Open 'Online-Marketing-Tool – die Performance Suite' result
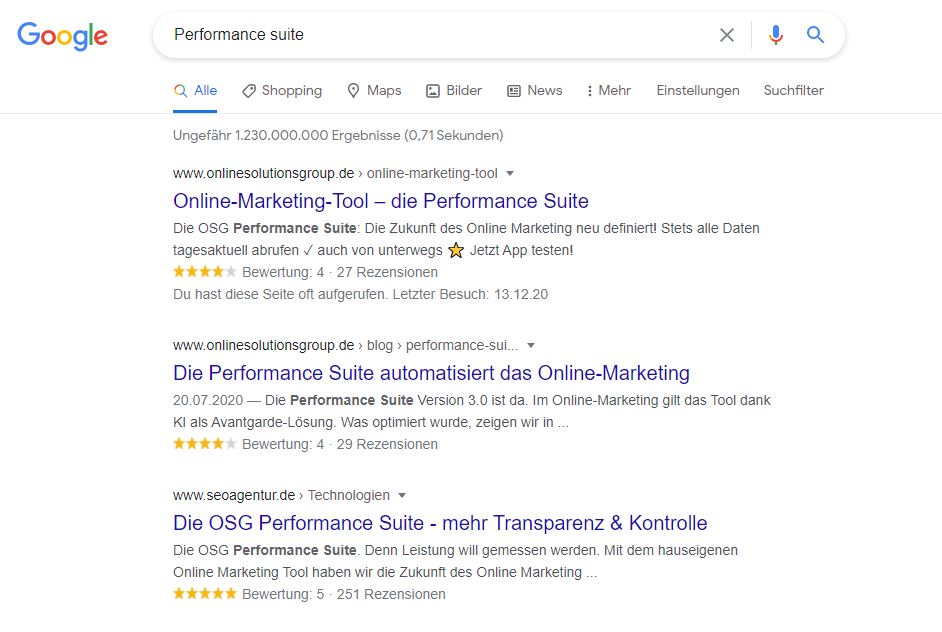Viewport: 942px width, 632px height. point(381,201)
